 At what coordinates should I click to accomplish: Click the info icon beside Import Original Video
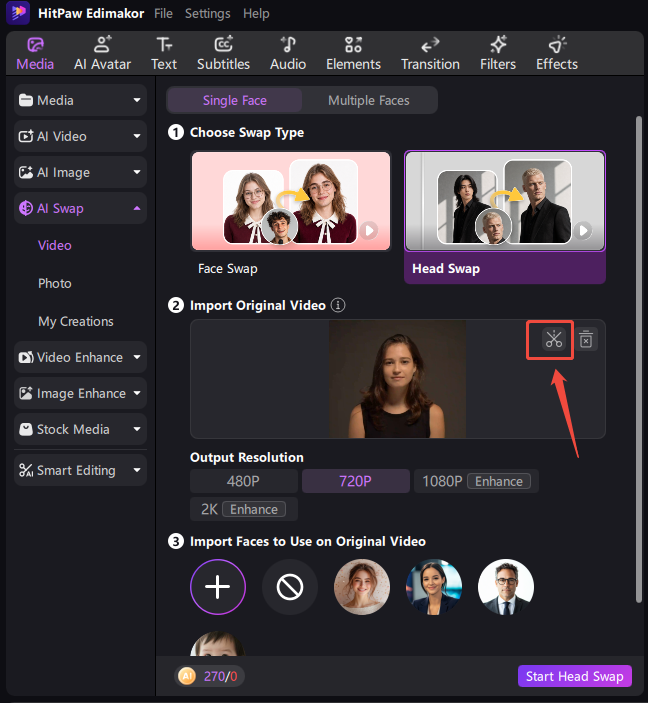(338, 305)
